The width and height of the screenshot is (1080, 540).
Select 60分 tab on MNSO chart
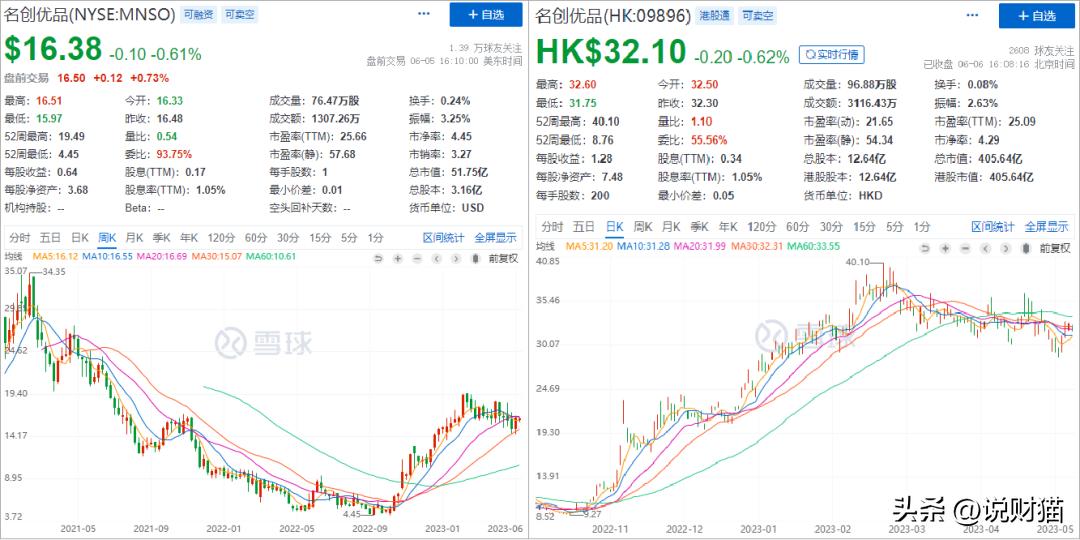coord(256,238)
